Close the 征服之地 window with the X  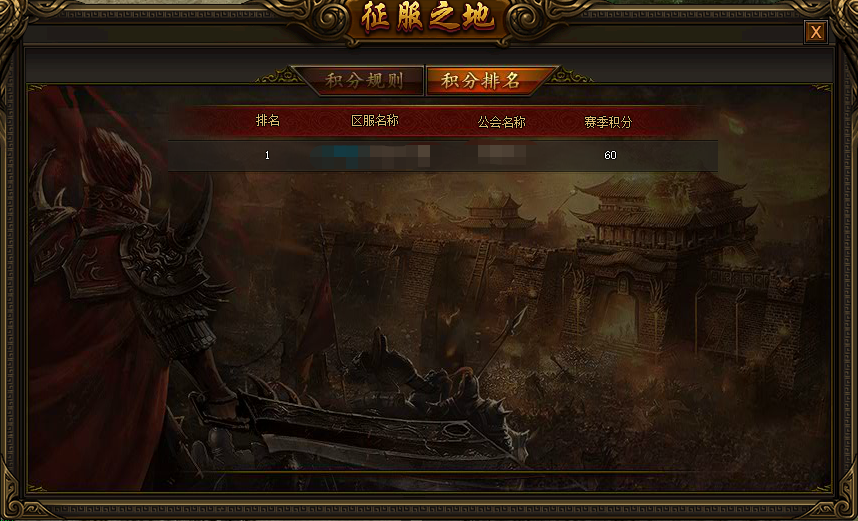tap(815, 32)
